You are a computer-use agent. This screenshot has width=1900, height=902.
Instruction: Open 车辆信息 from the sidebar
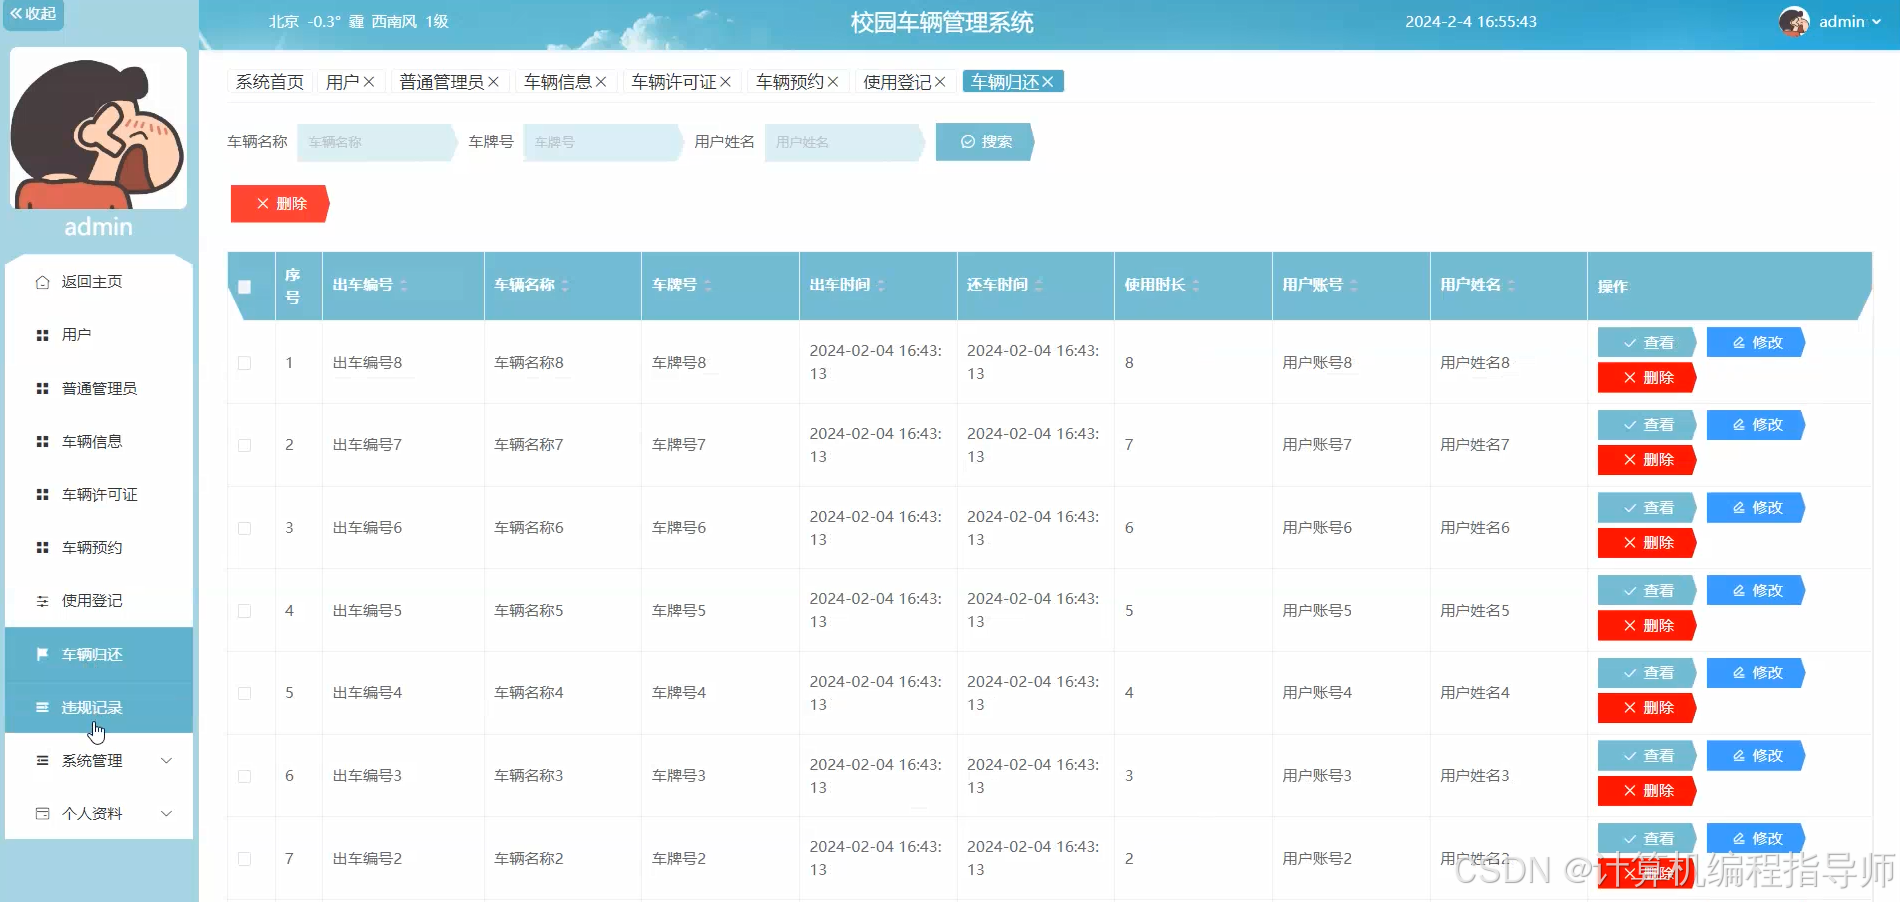pyautogui.click(x=92, y=441)
